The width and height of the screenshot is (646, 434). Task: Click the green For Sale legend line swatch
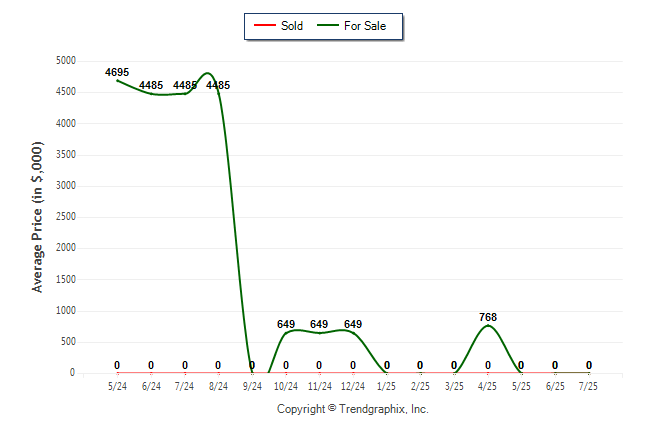(x=328, y=26)
